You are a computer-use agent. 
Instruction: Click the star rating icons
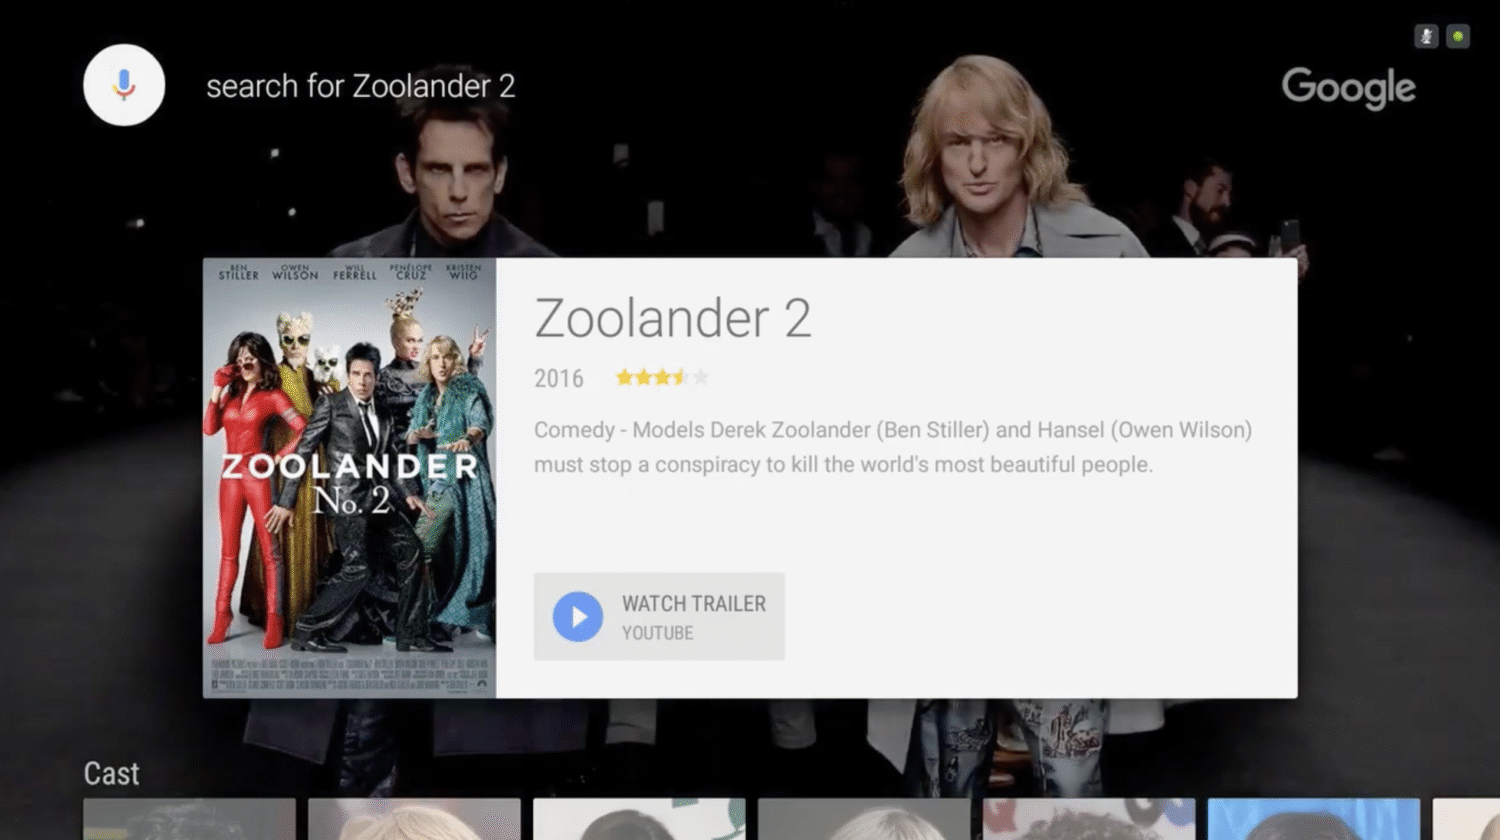[x=662, y=378]
